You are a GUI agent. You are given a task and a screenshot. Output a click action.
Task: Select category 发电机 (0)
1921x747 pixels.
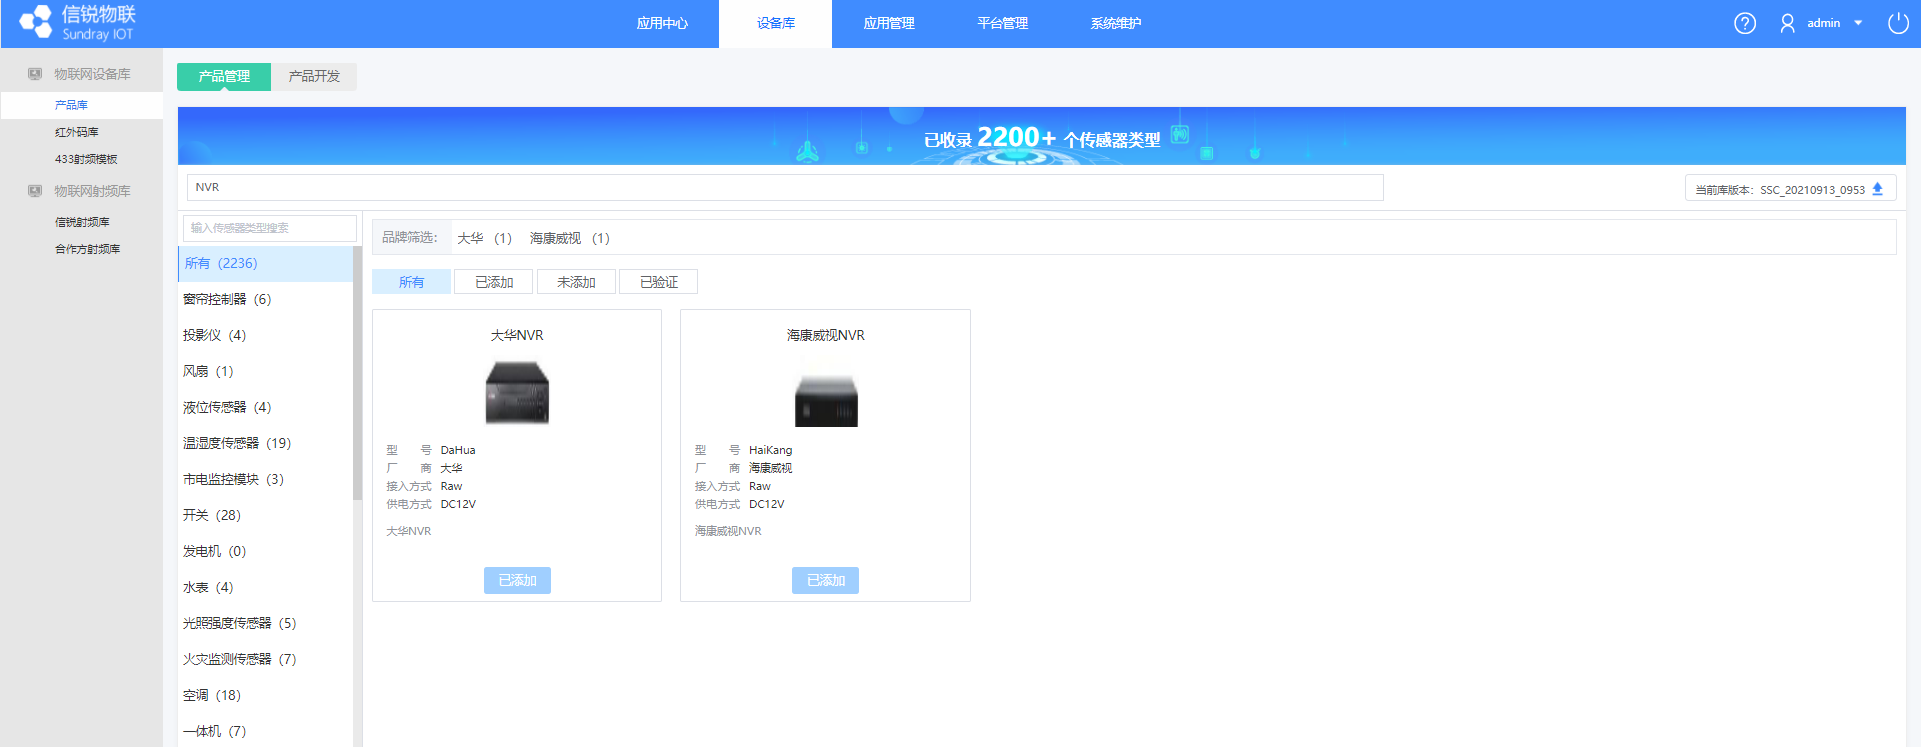coord(265,551)
